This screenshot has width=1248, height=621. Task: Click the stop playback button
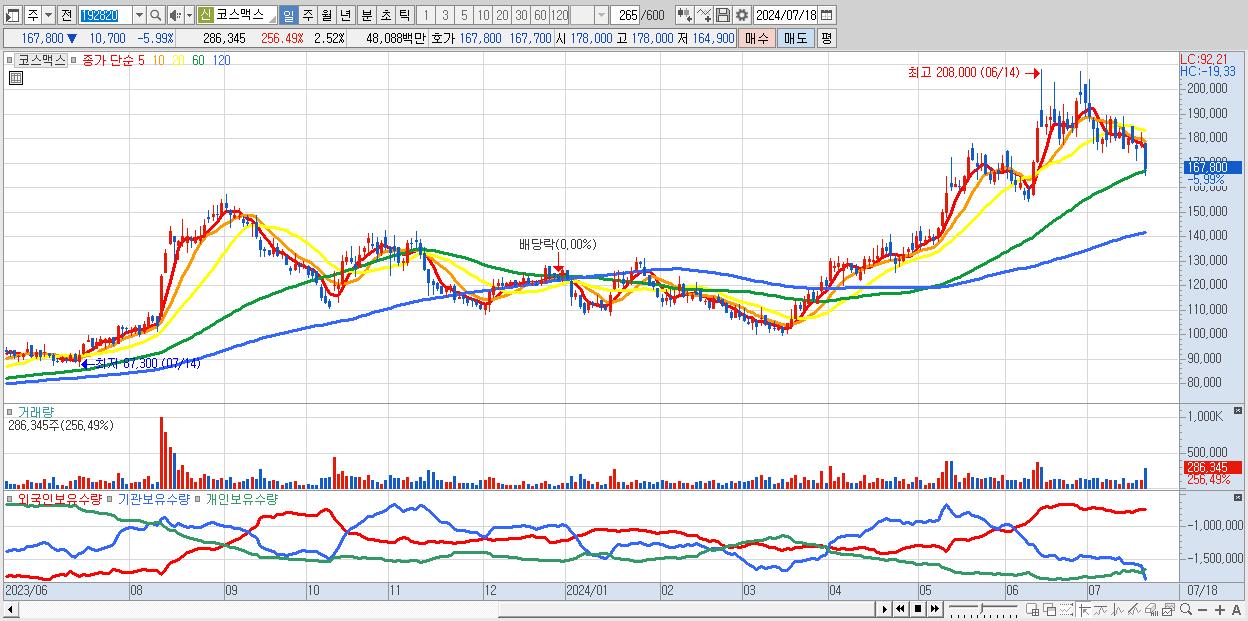coord(918,609)
